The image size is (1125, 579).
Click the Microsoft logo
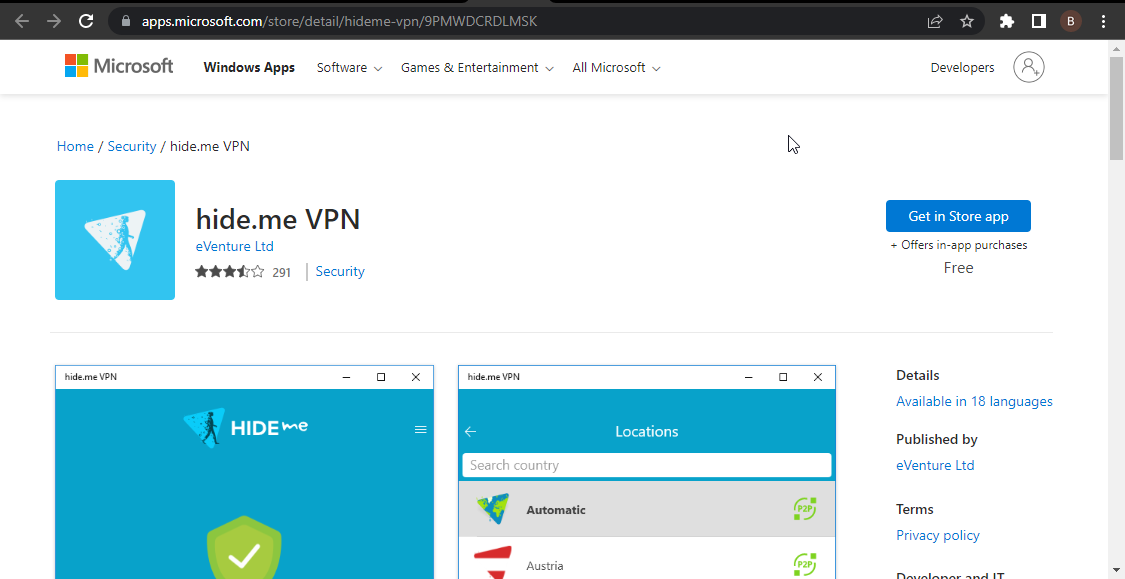pos(119,67)
